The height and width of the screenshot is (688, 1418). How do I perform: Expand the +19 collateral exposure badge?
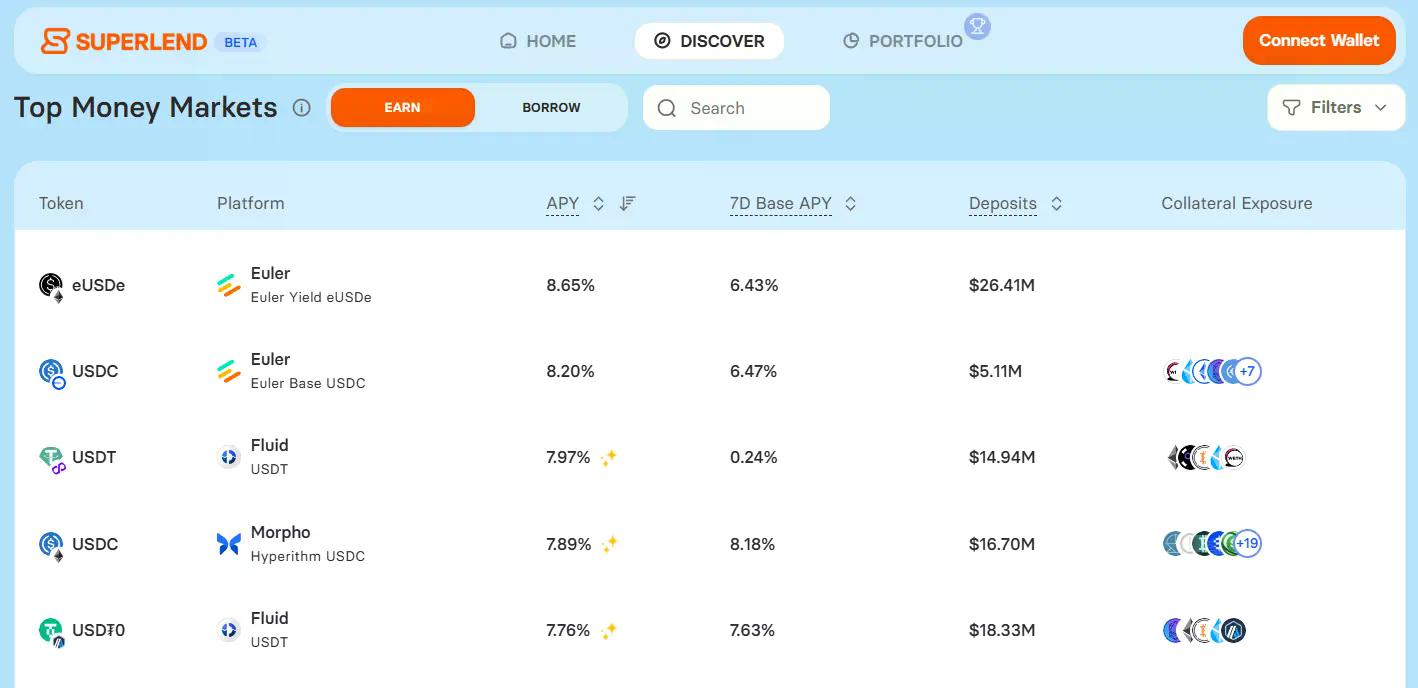[x=1247, y=543]
